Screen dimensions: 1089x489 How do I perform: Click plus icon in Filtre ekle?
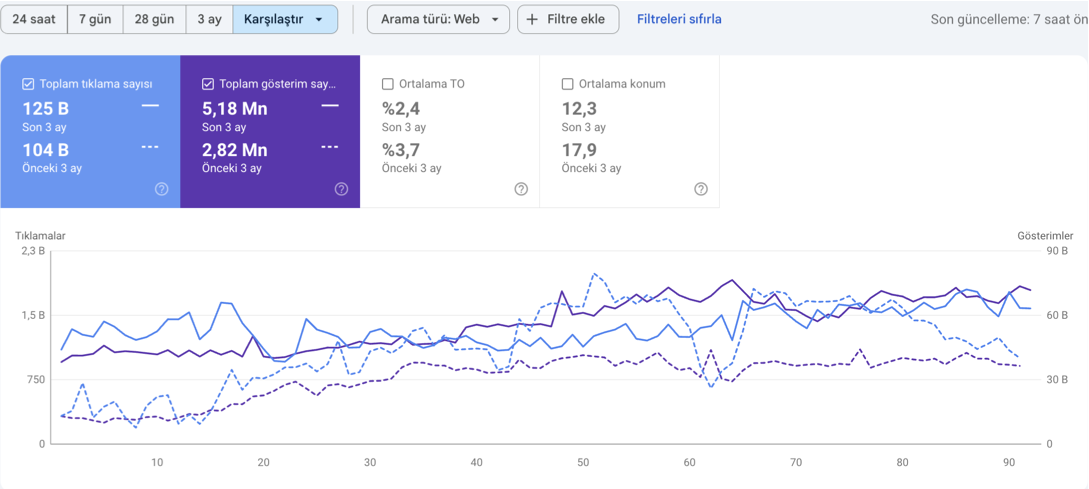(532, 19)
